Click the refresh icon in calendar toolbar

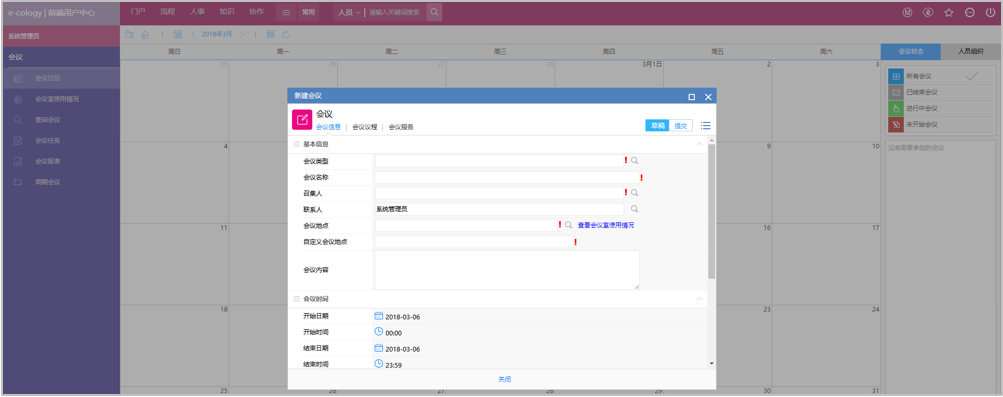click(286, 35)
